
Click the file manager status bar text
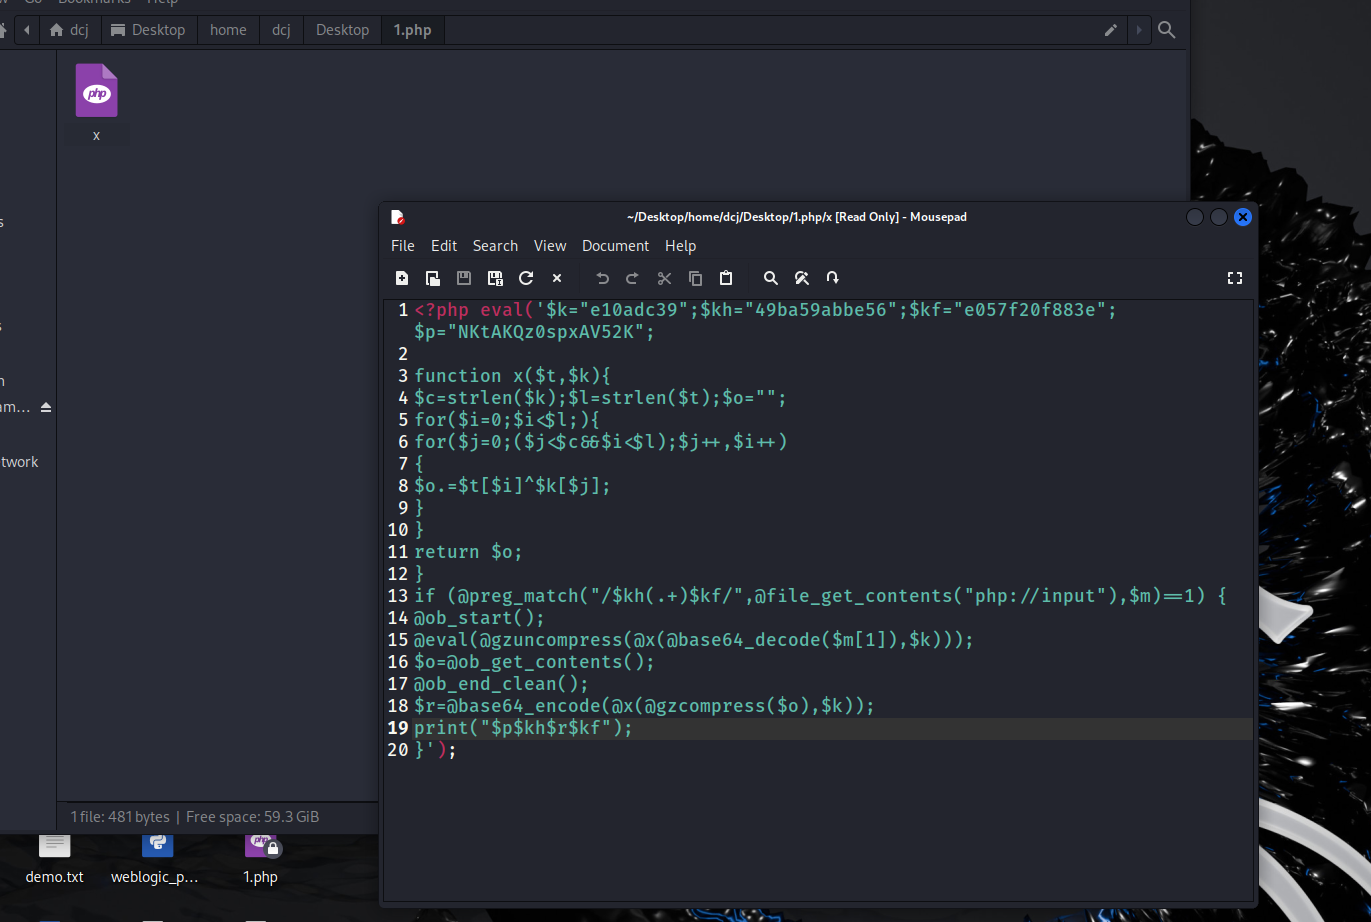tap(195, 817)
